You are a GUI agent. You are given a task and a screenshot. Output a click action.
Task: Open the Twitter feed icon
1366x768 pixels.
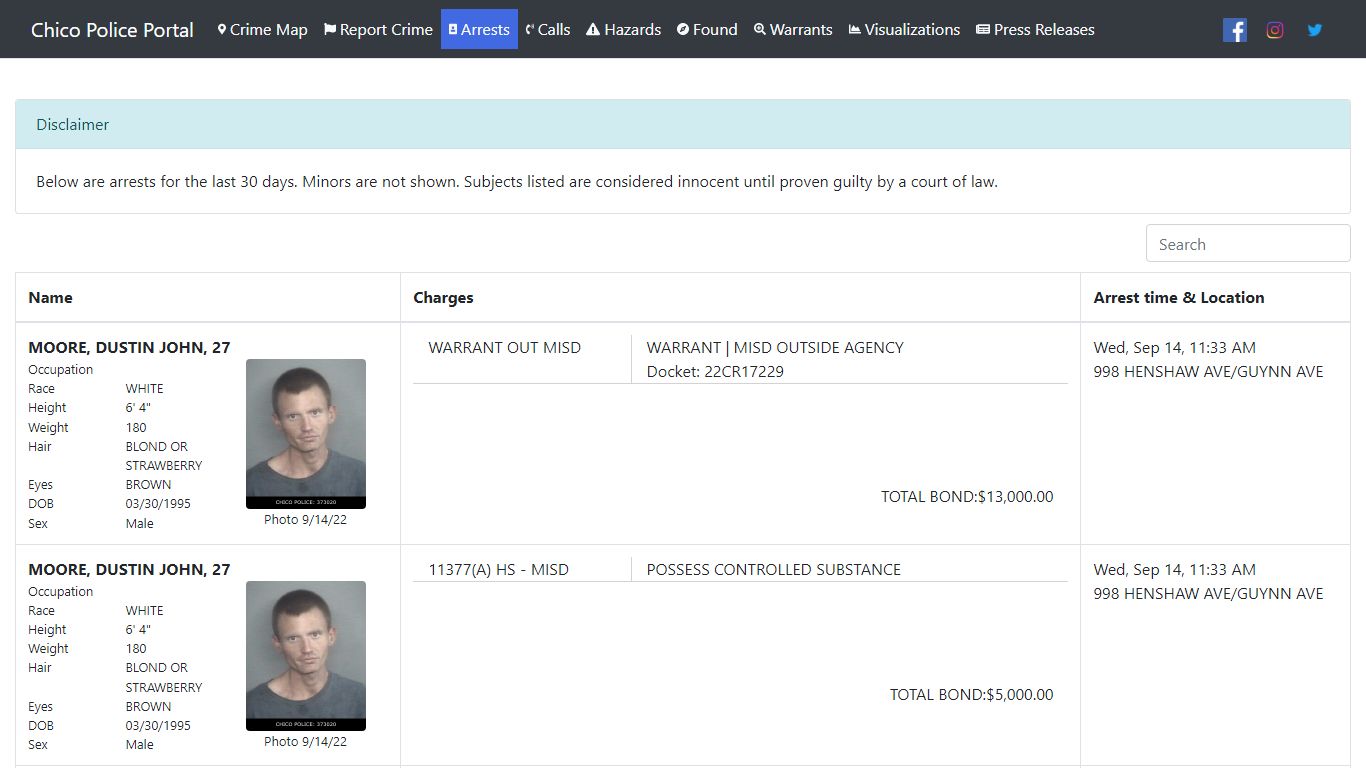(1315, 30)
